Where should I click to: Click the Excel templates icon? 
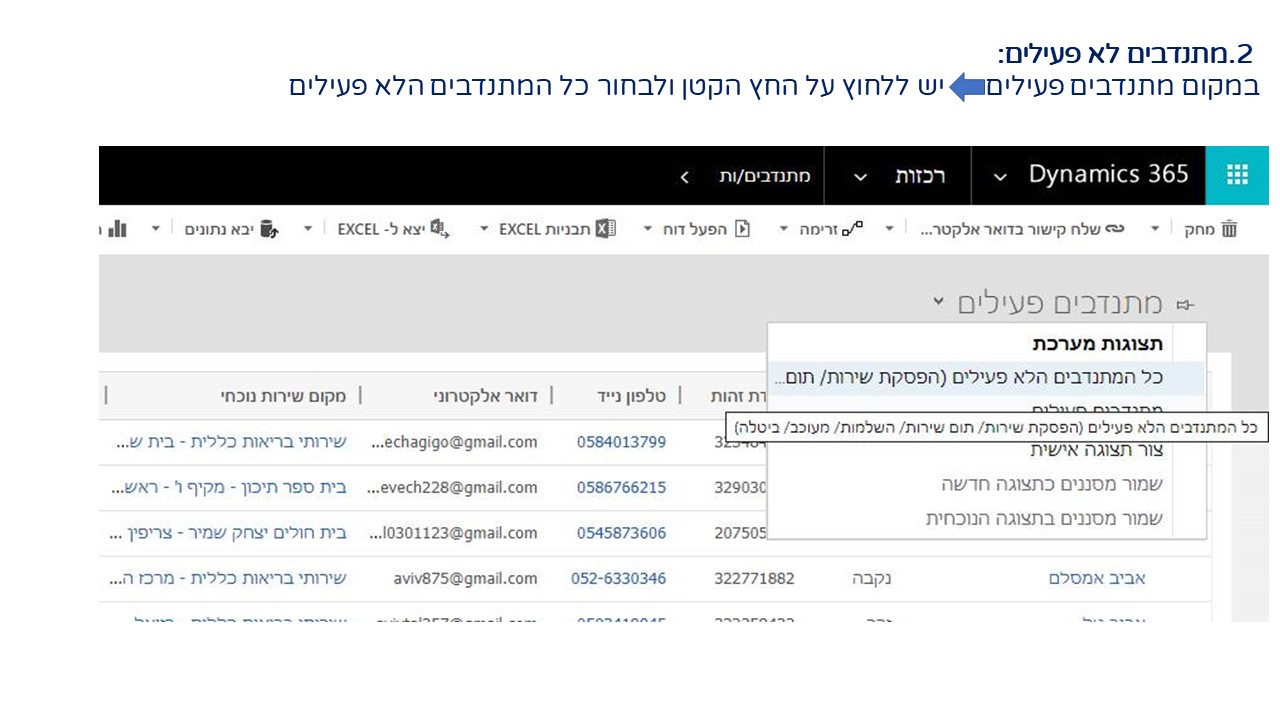click(605, 229)
